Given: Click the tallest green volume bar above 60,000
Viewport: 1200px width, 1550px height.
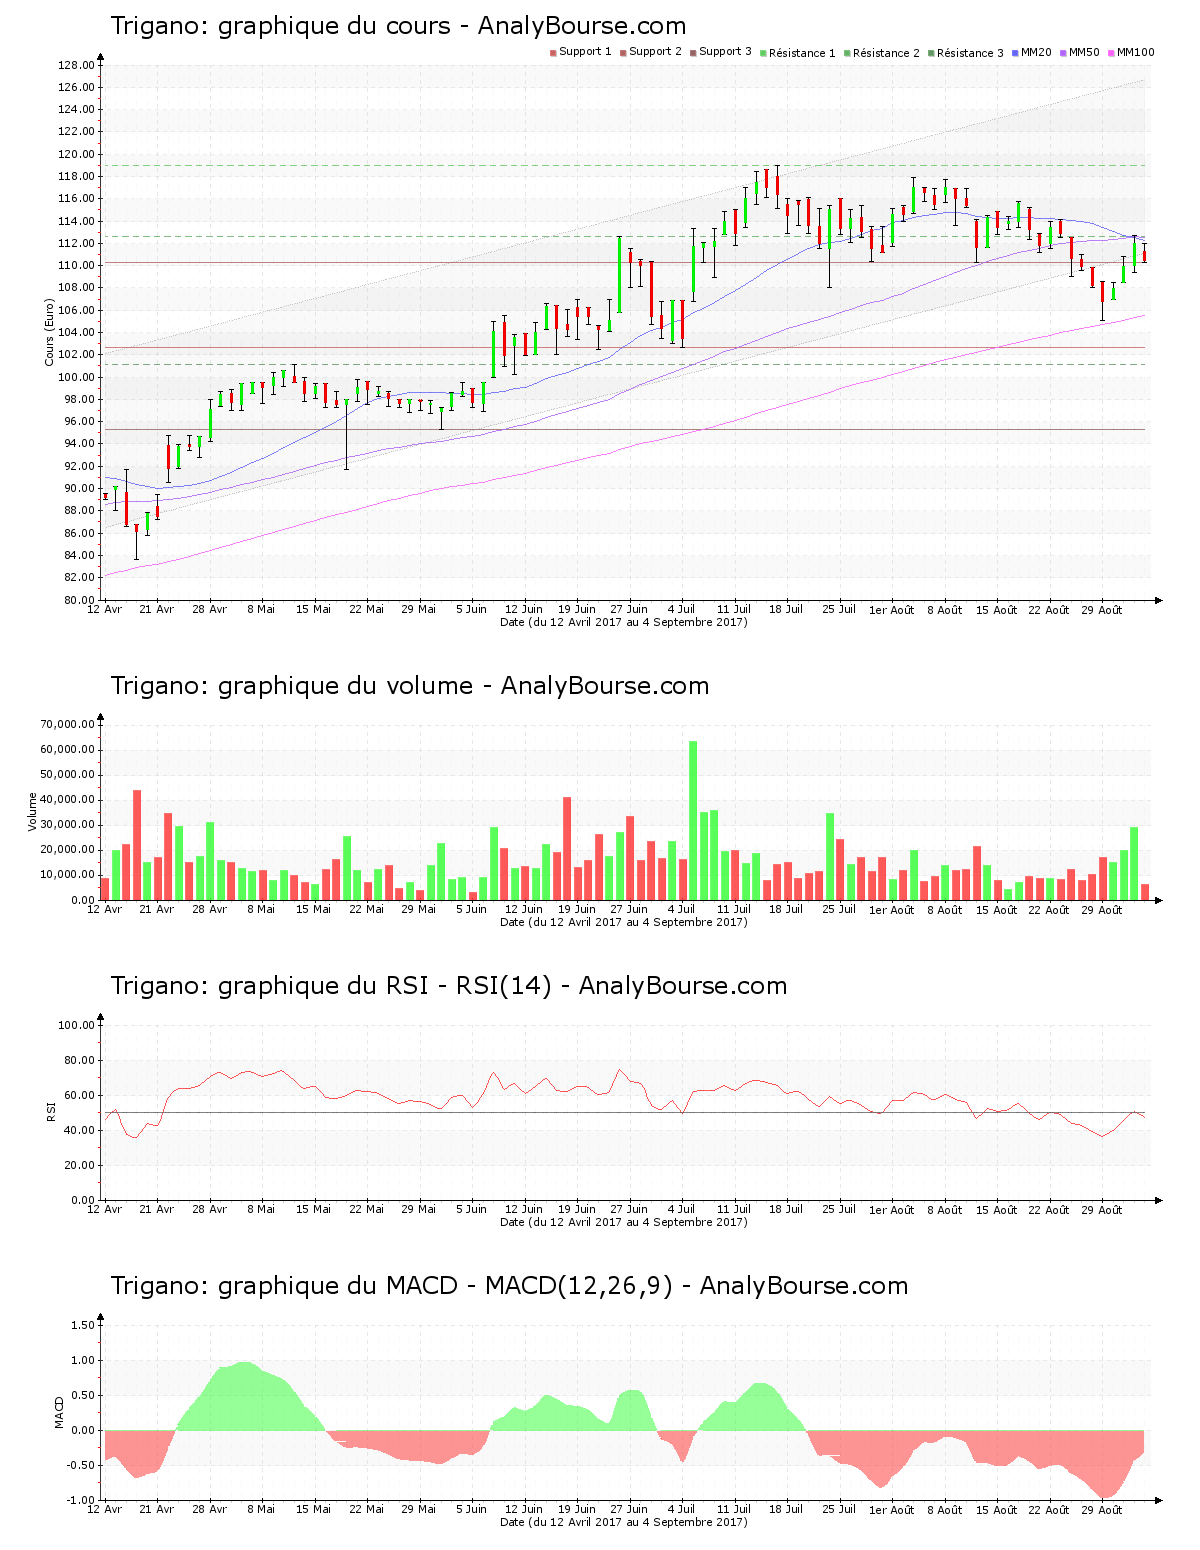Looking at the screenshot, I should (693, 820).
